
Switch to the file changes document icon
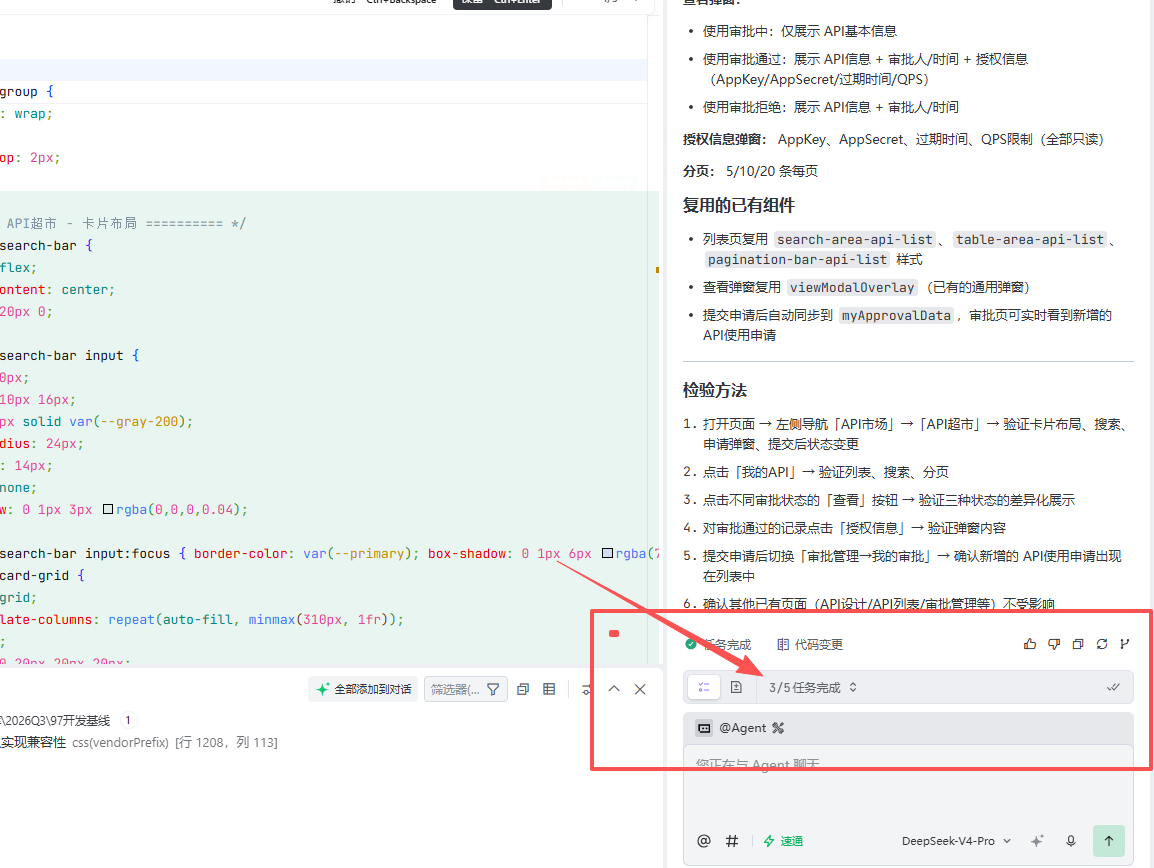tap(736, 688)
